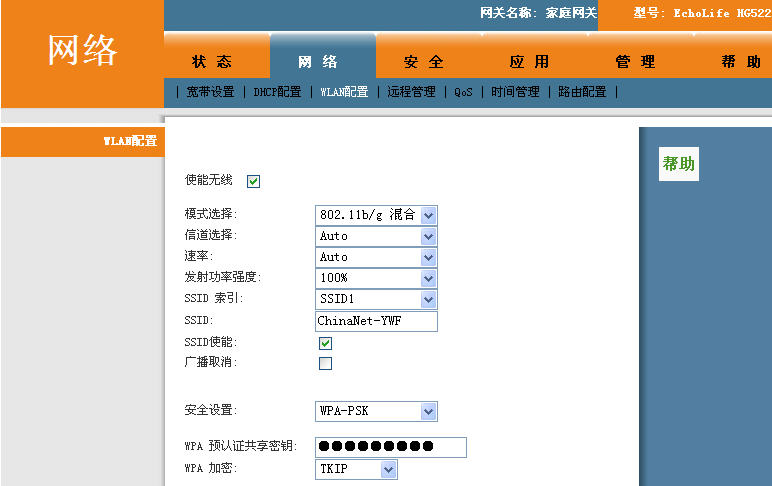Expand the 发射功率强度 100% dropdown
This screenshot has width=772, height=486.
coord(376,278)
